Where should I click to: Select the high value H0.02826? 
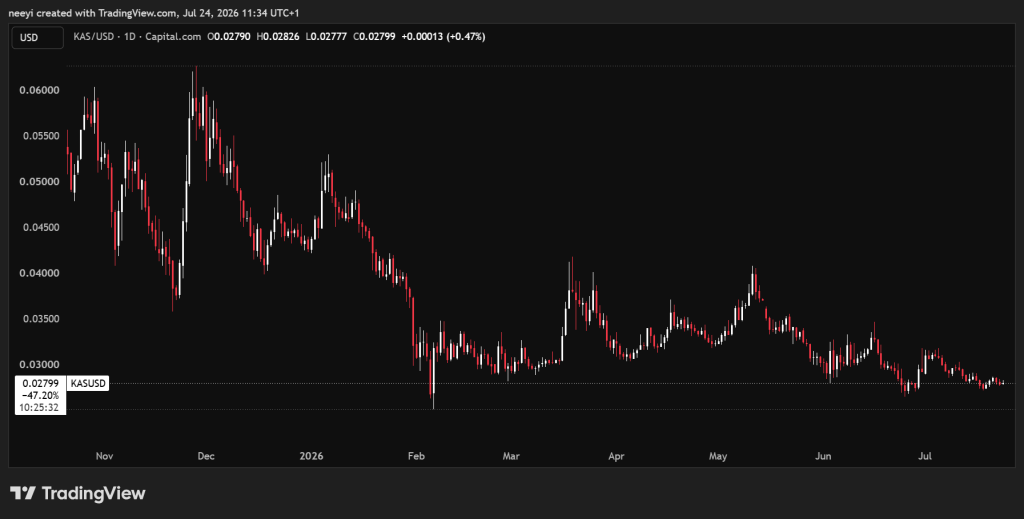tap(278, 37)
